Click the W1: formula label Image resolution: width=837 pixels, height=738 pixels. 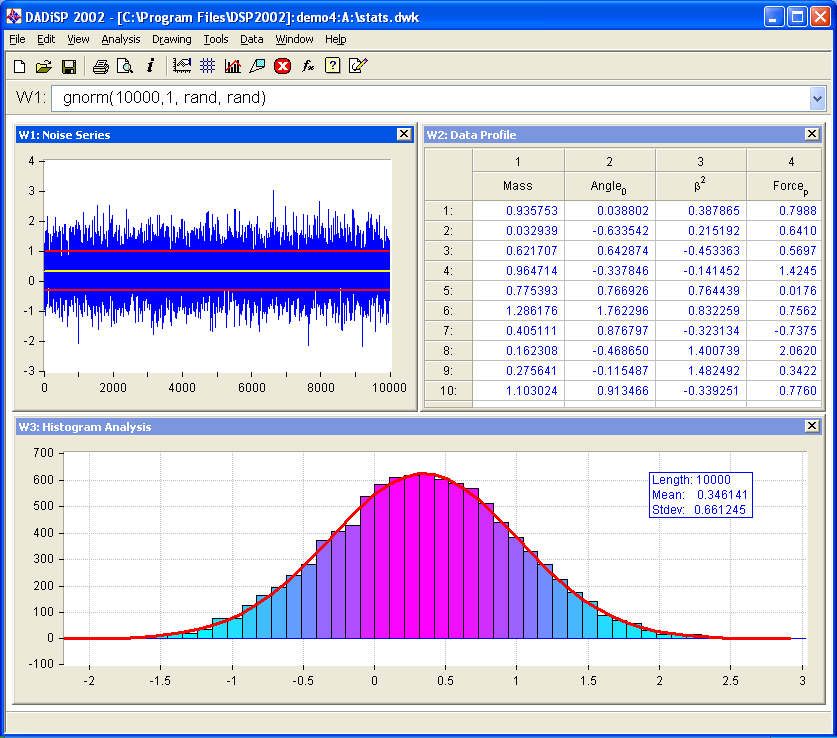click(30, 98)
